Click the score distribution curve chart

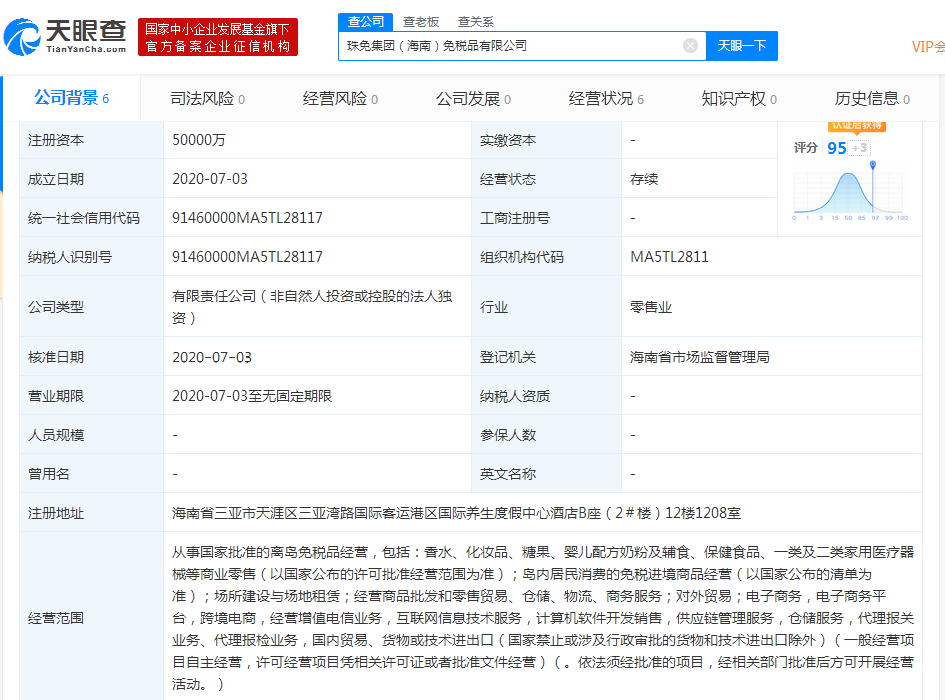[850, 193]
